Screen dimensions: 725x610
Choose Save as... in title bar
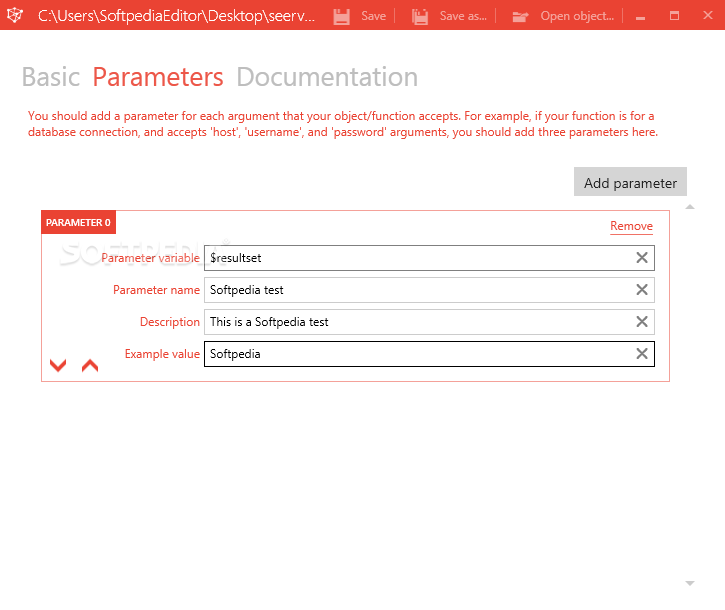(463, 16)
